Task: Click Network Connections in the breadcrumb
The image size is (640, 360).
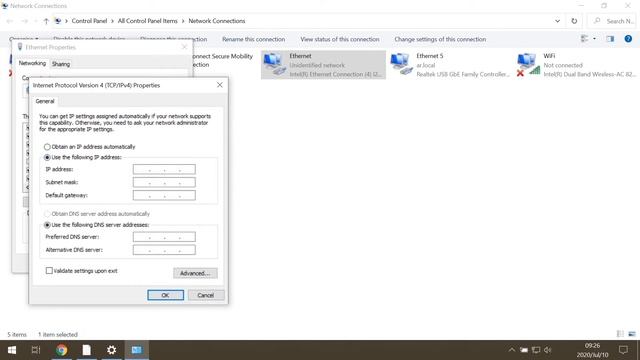Action: tap(217, 21)
